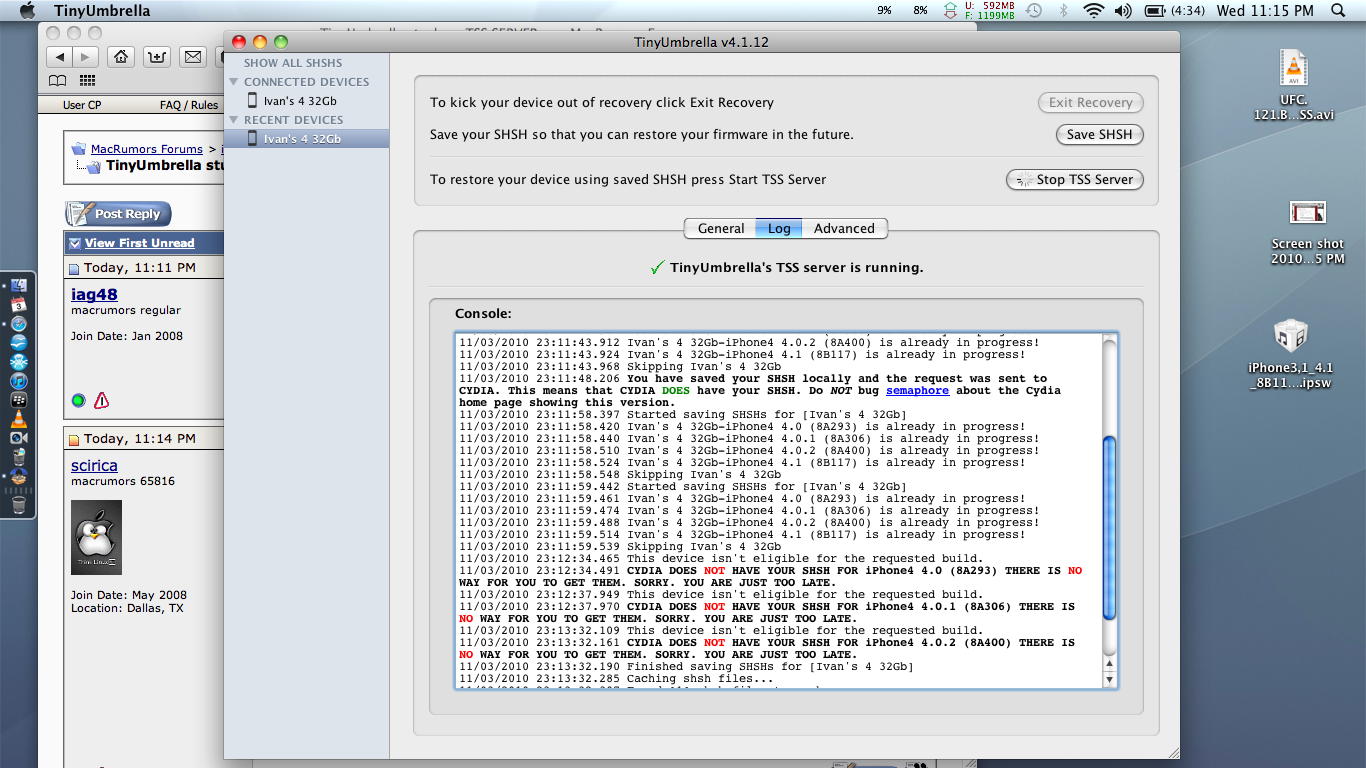Screen dimensions: 1366x768
Task: Select the Log tab
Action: (779, 229)
